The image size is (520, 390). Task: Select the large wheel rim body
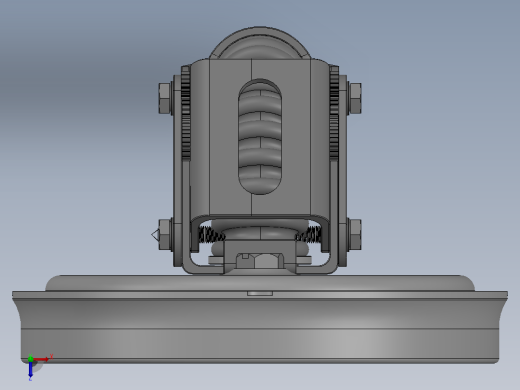coord(260,328)
